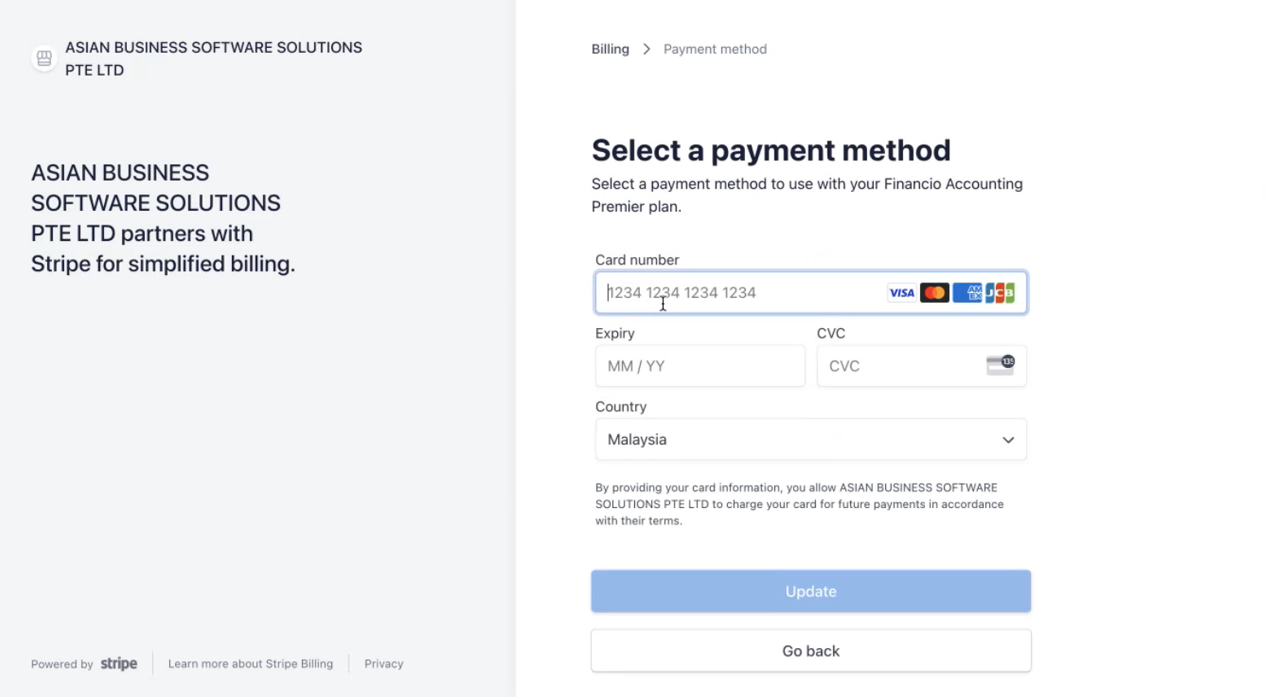Click the breadcrumb chevron after Billing
This screenshot has width=1288, height=697.
pos(647,49)
